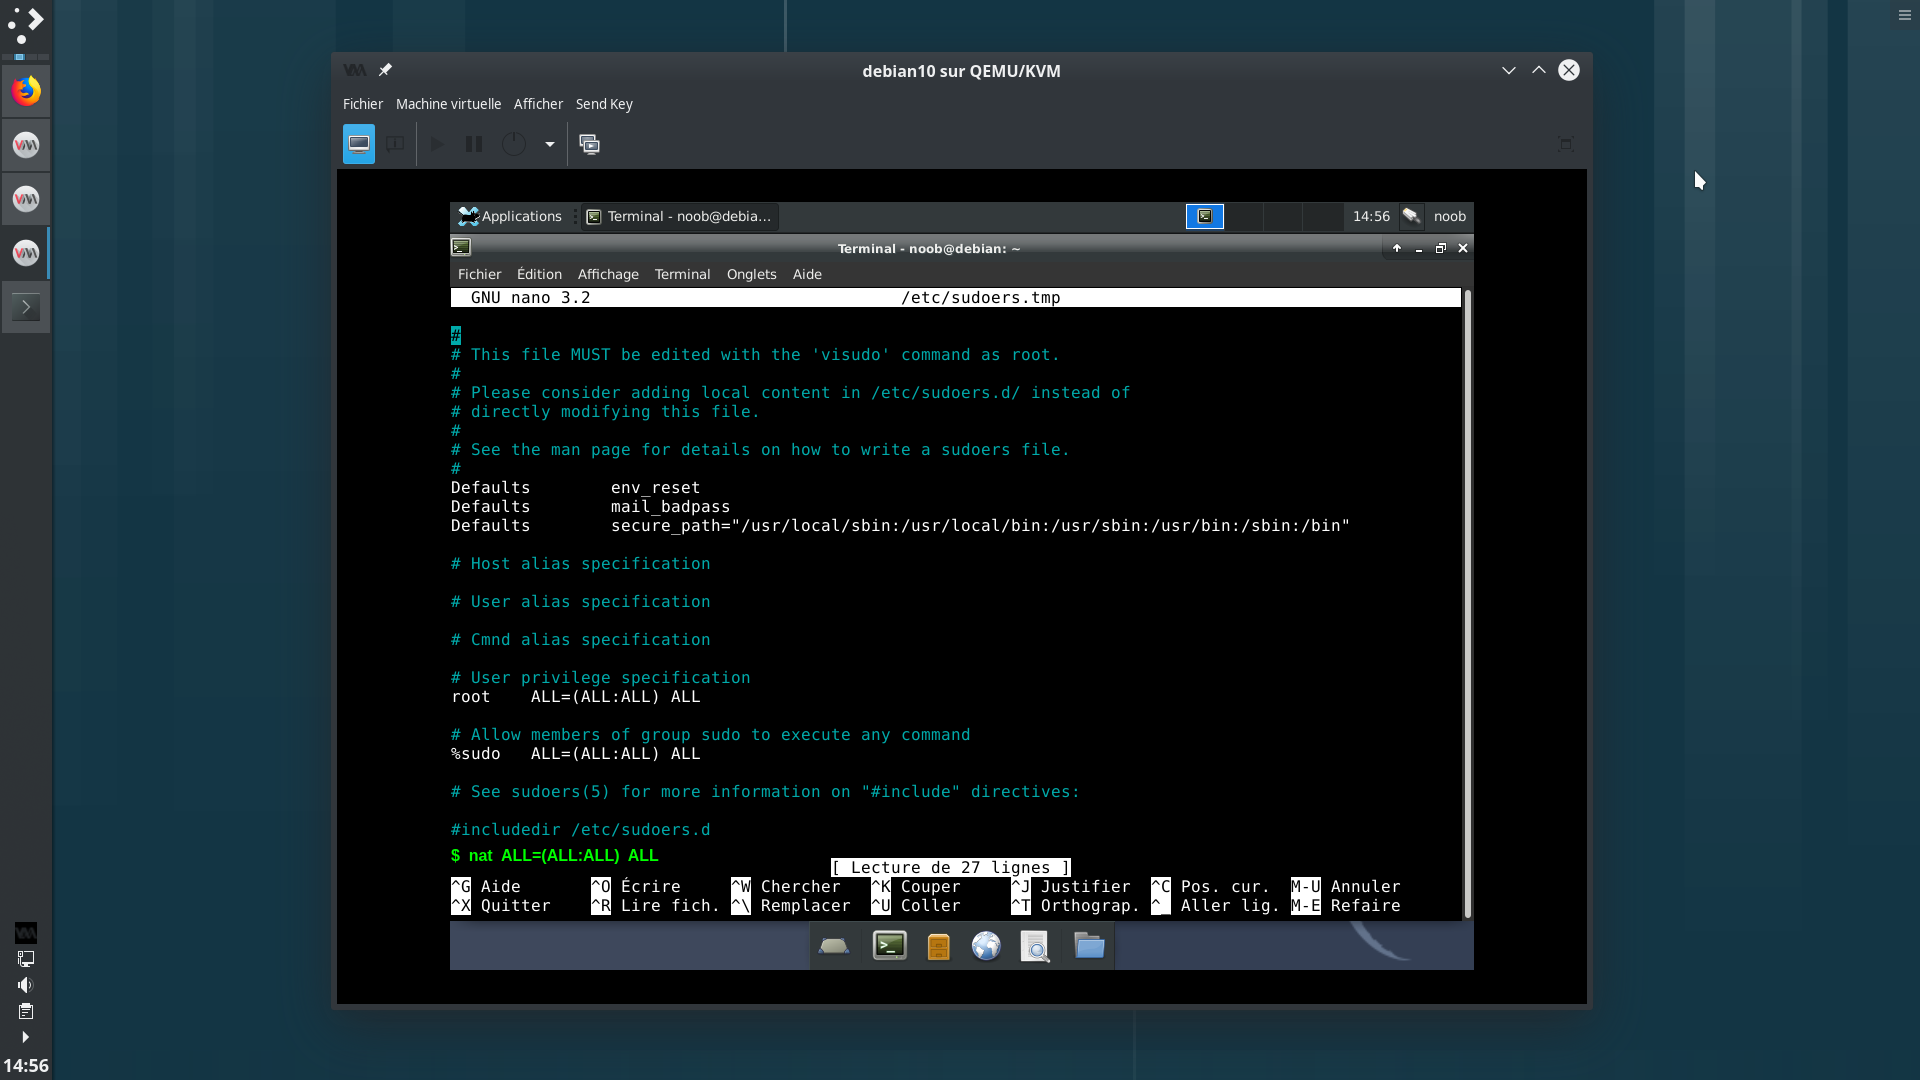Open the Afficher menu
Image resolution: width=1920 pixels, height=1080 pixels.
(538, 104)
